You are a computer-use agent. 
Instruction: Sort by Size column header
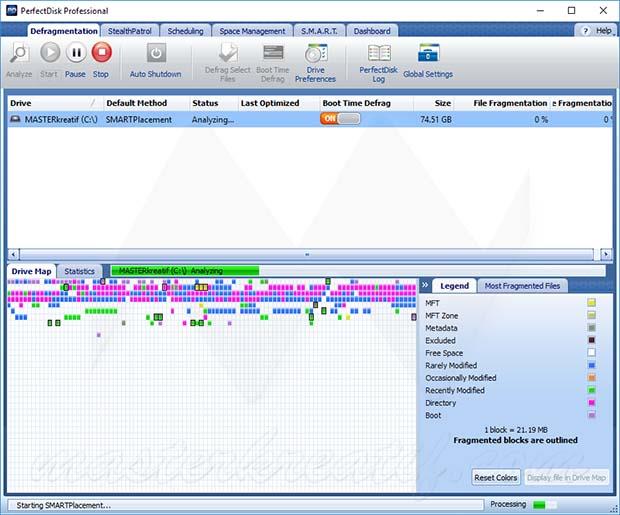(x=434, y=103)
